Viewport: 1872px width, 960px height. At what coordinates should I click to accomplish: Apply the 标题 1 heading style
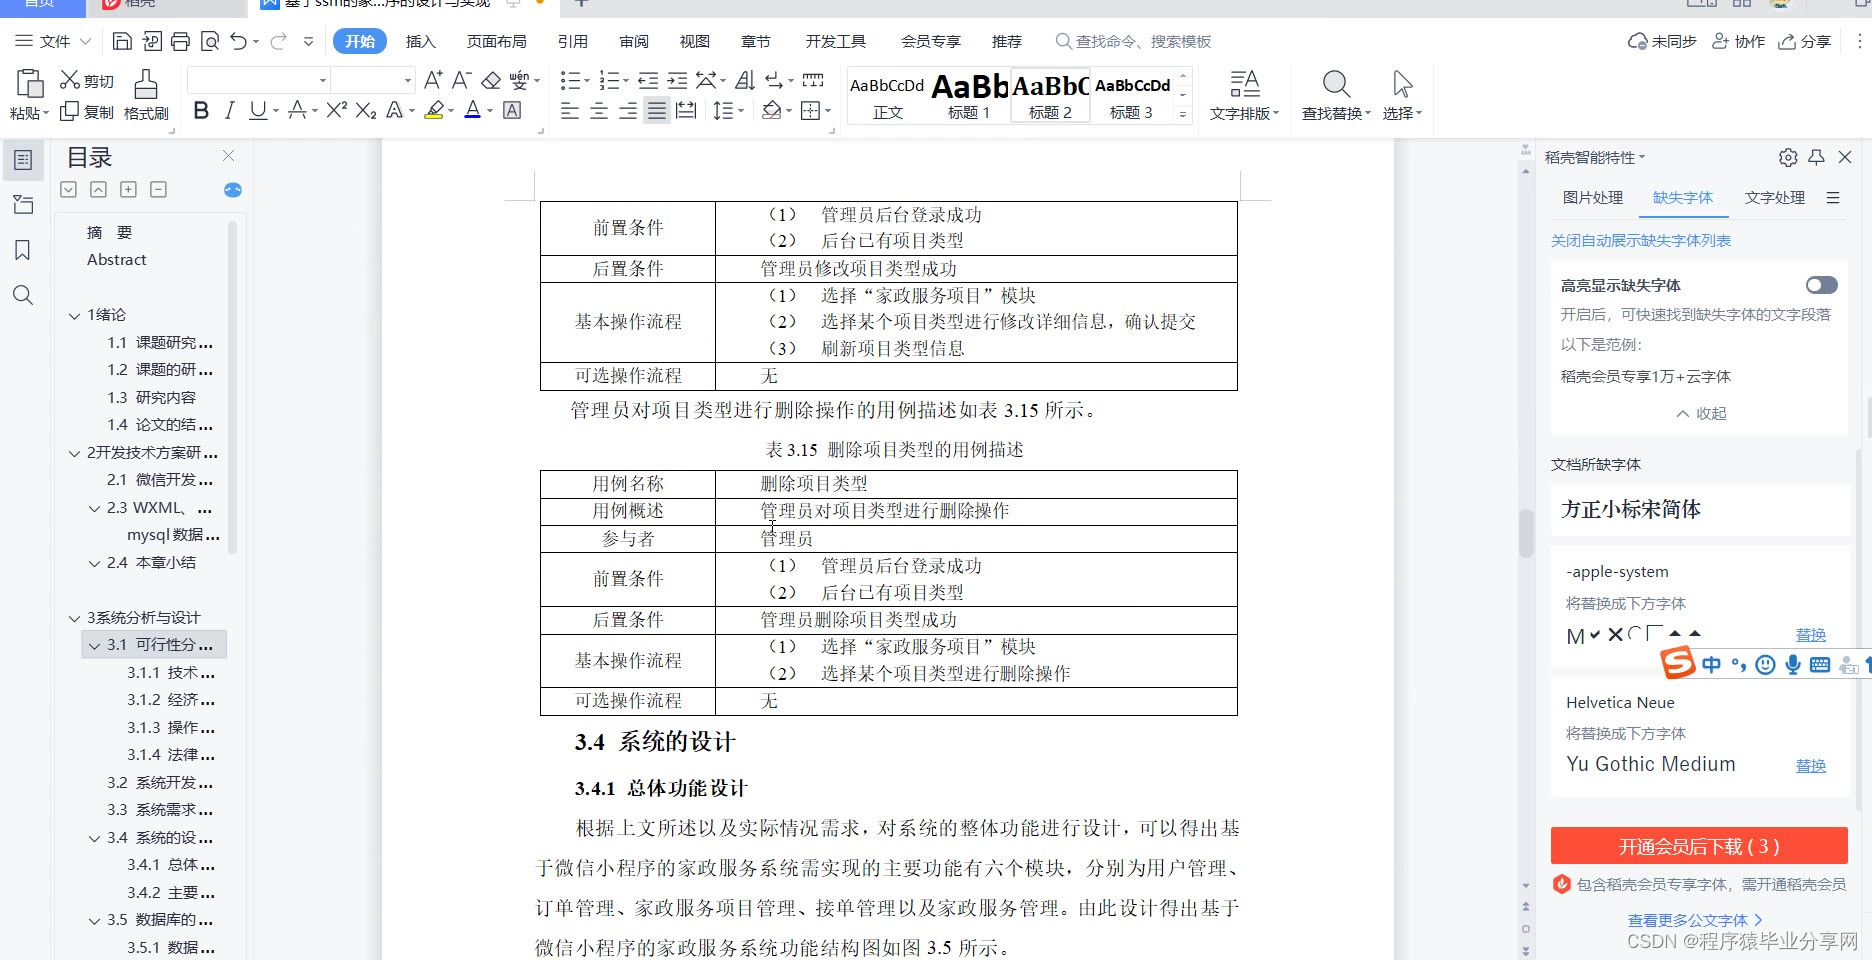pos(969,96)
